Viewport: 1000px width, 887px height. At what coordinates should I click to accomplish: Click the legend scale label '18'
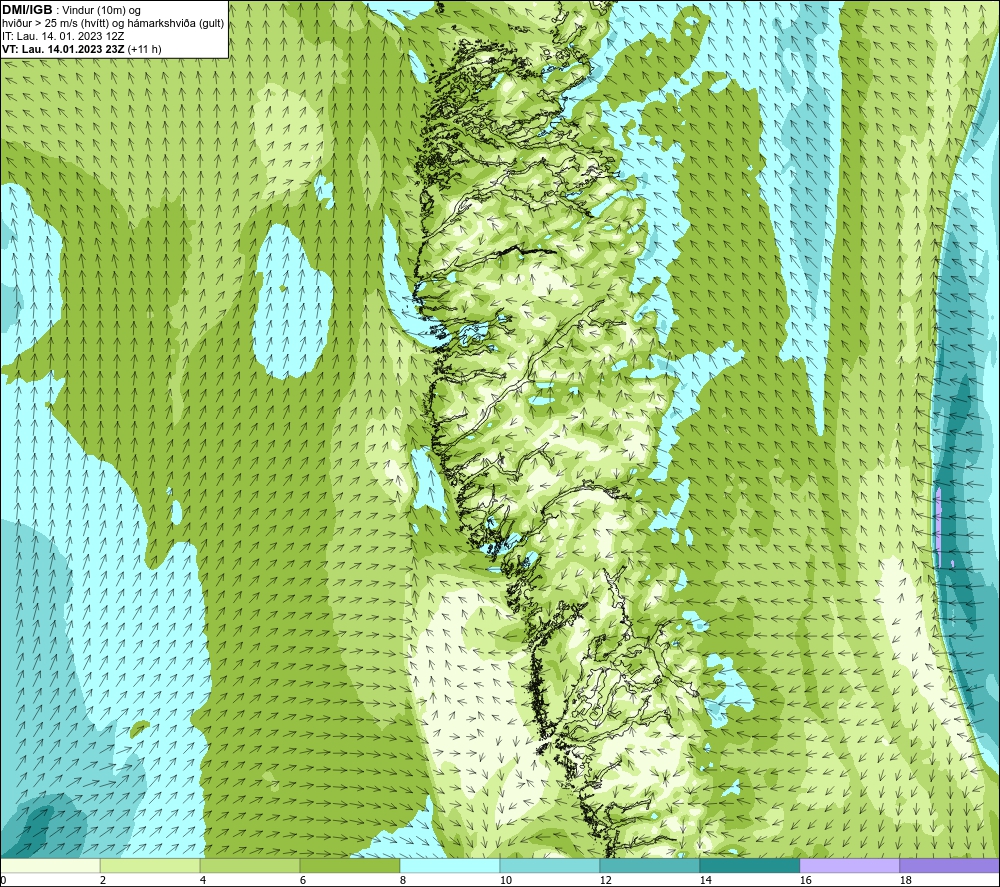click(x=905, y=881)
